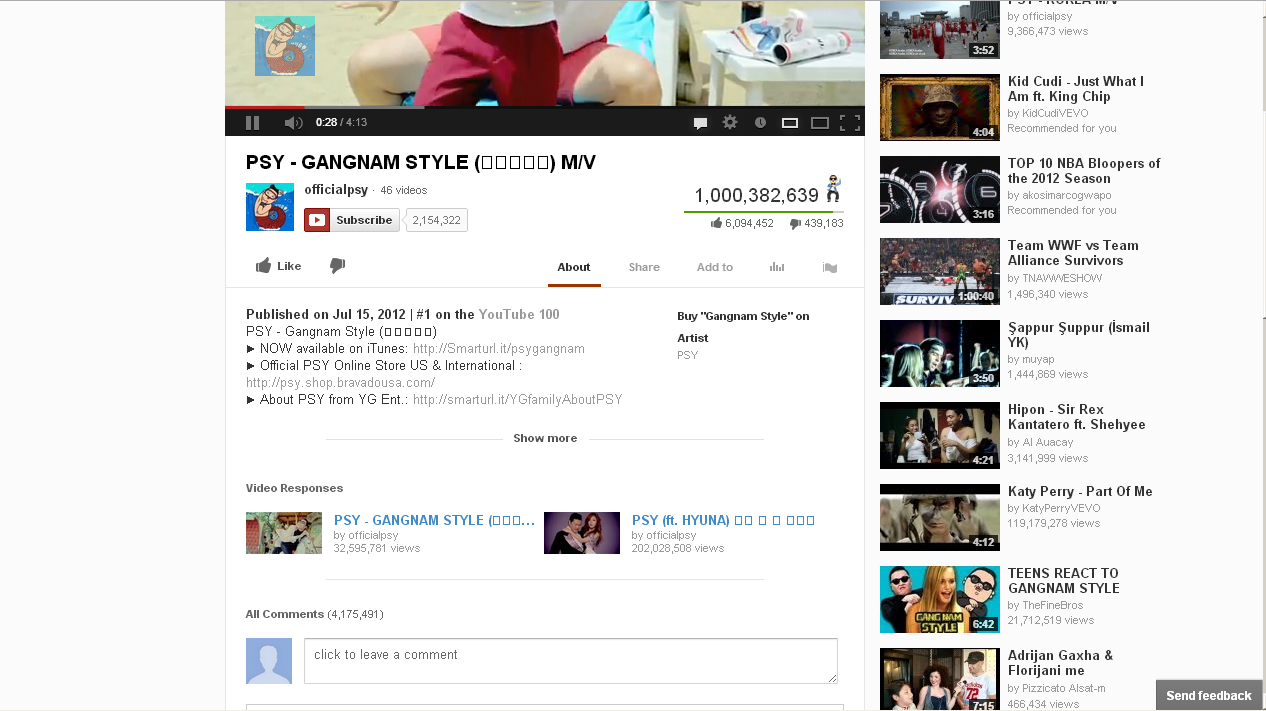This screenshot has width=1266, height=711.
Task: Select the Add to tab
Action: click(x=715, y=267)
